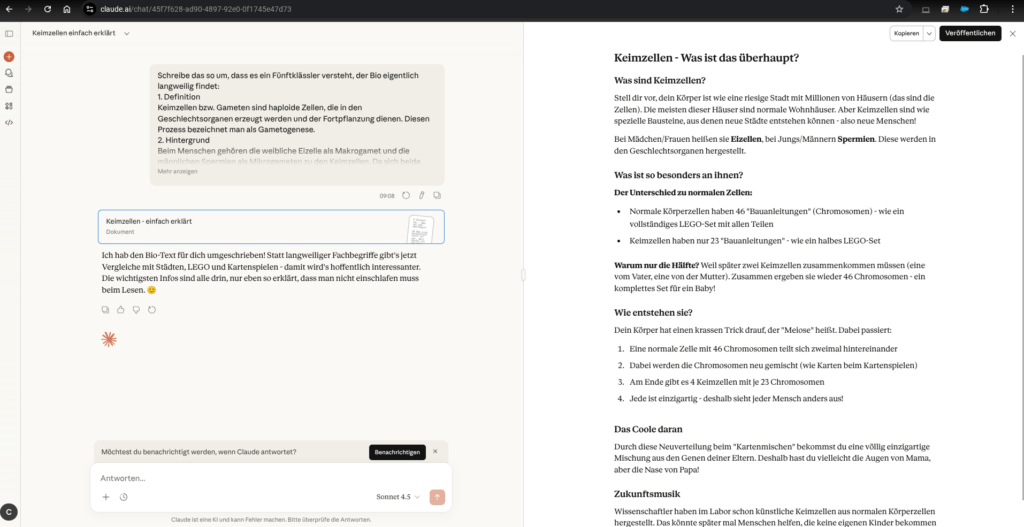Expand the arrow next to 'Kopieren'
The height and width of the screenshot is (527, 1024).
coord(929,33)
